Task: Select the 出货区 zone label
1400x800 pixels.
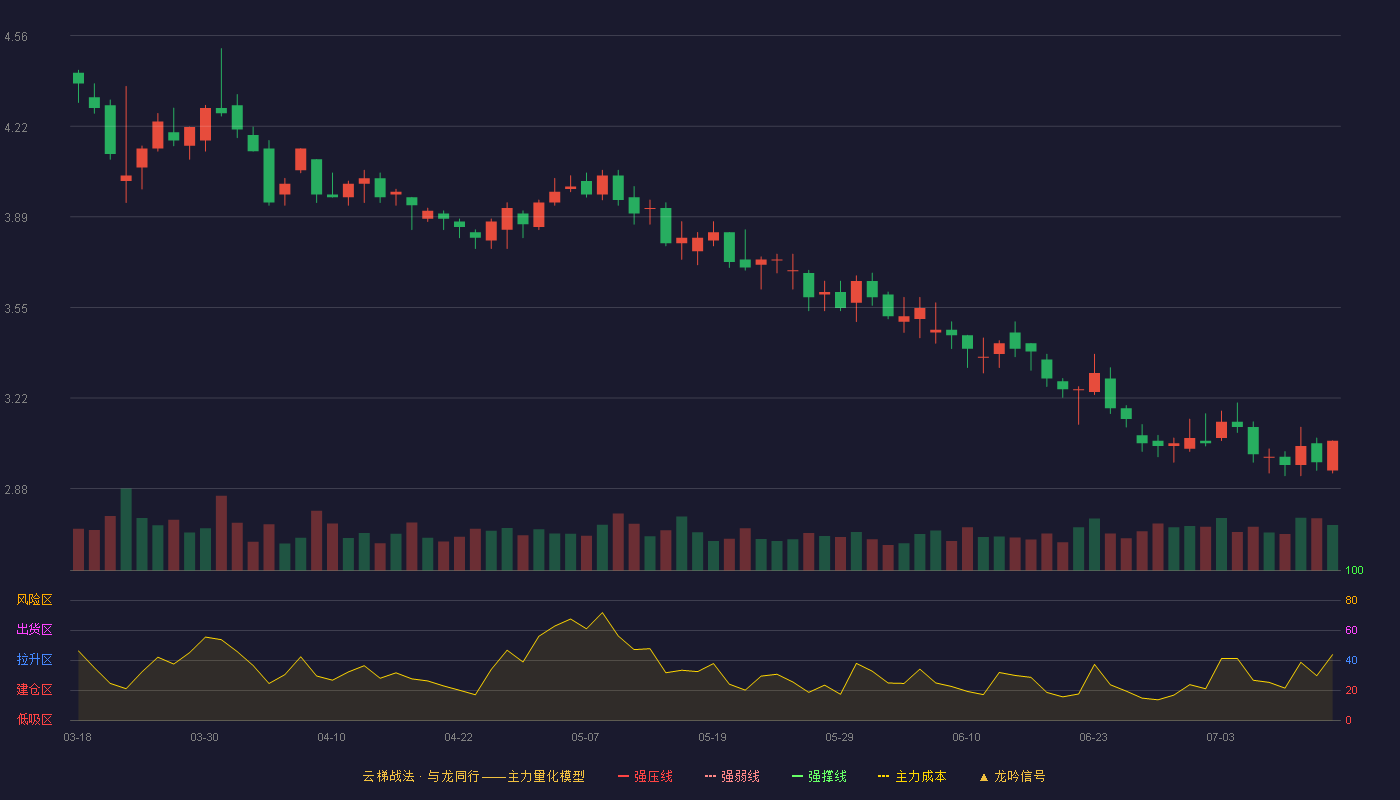Action: [x=34, y=630]
